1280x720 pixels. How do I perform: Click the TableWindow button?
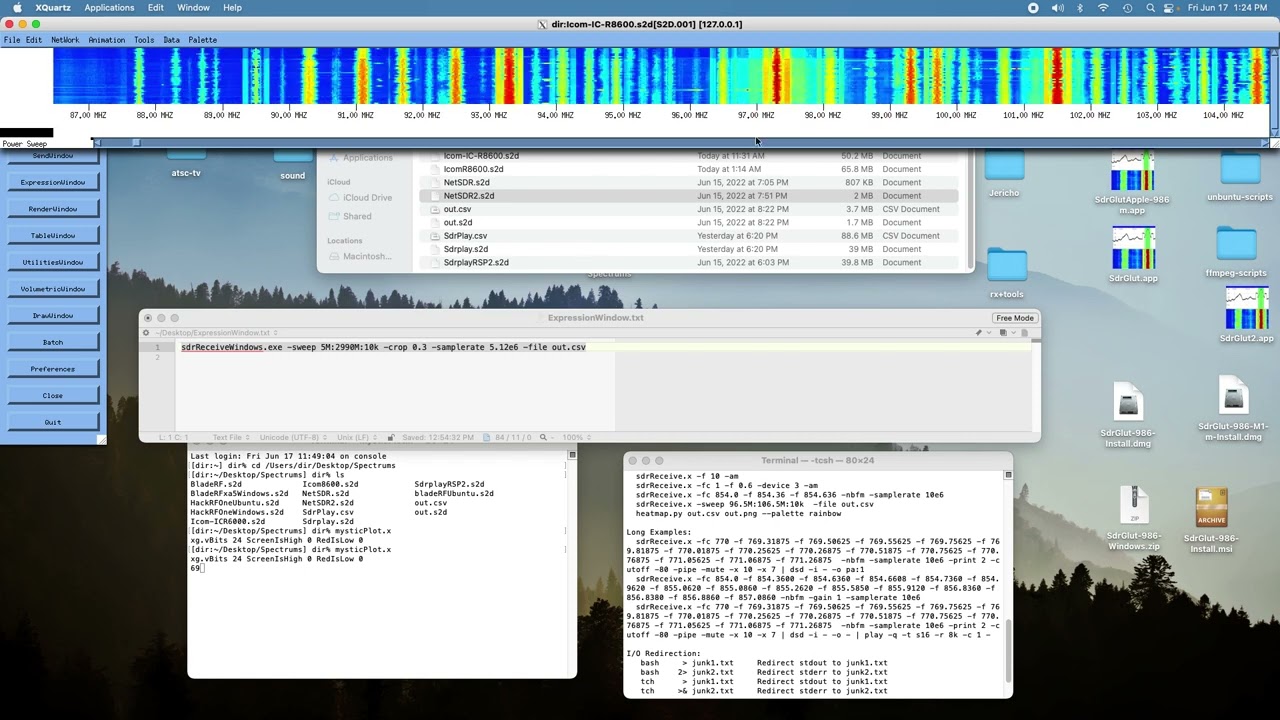[x=53, y=236]
